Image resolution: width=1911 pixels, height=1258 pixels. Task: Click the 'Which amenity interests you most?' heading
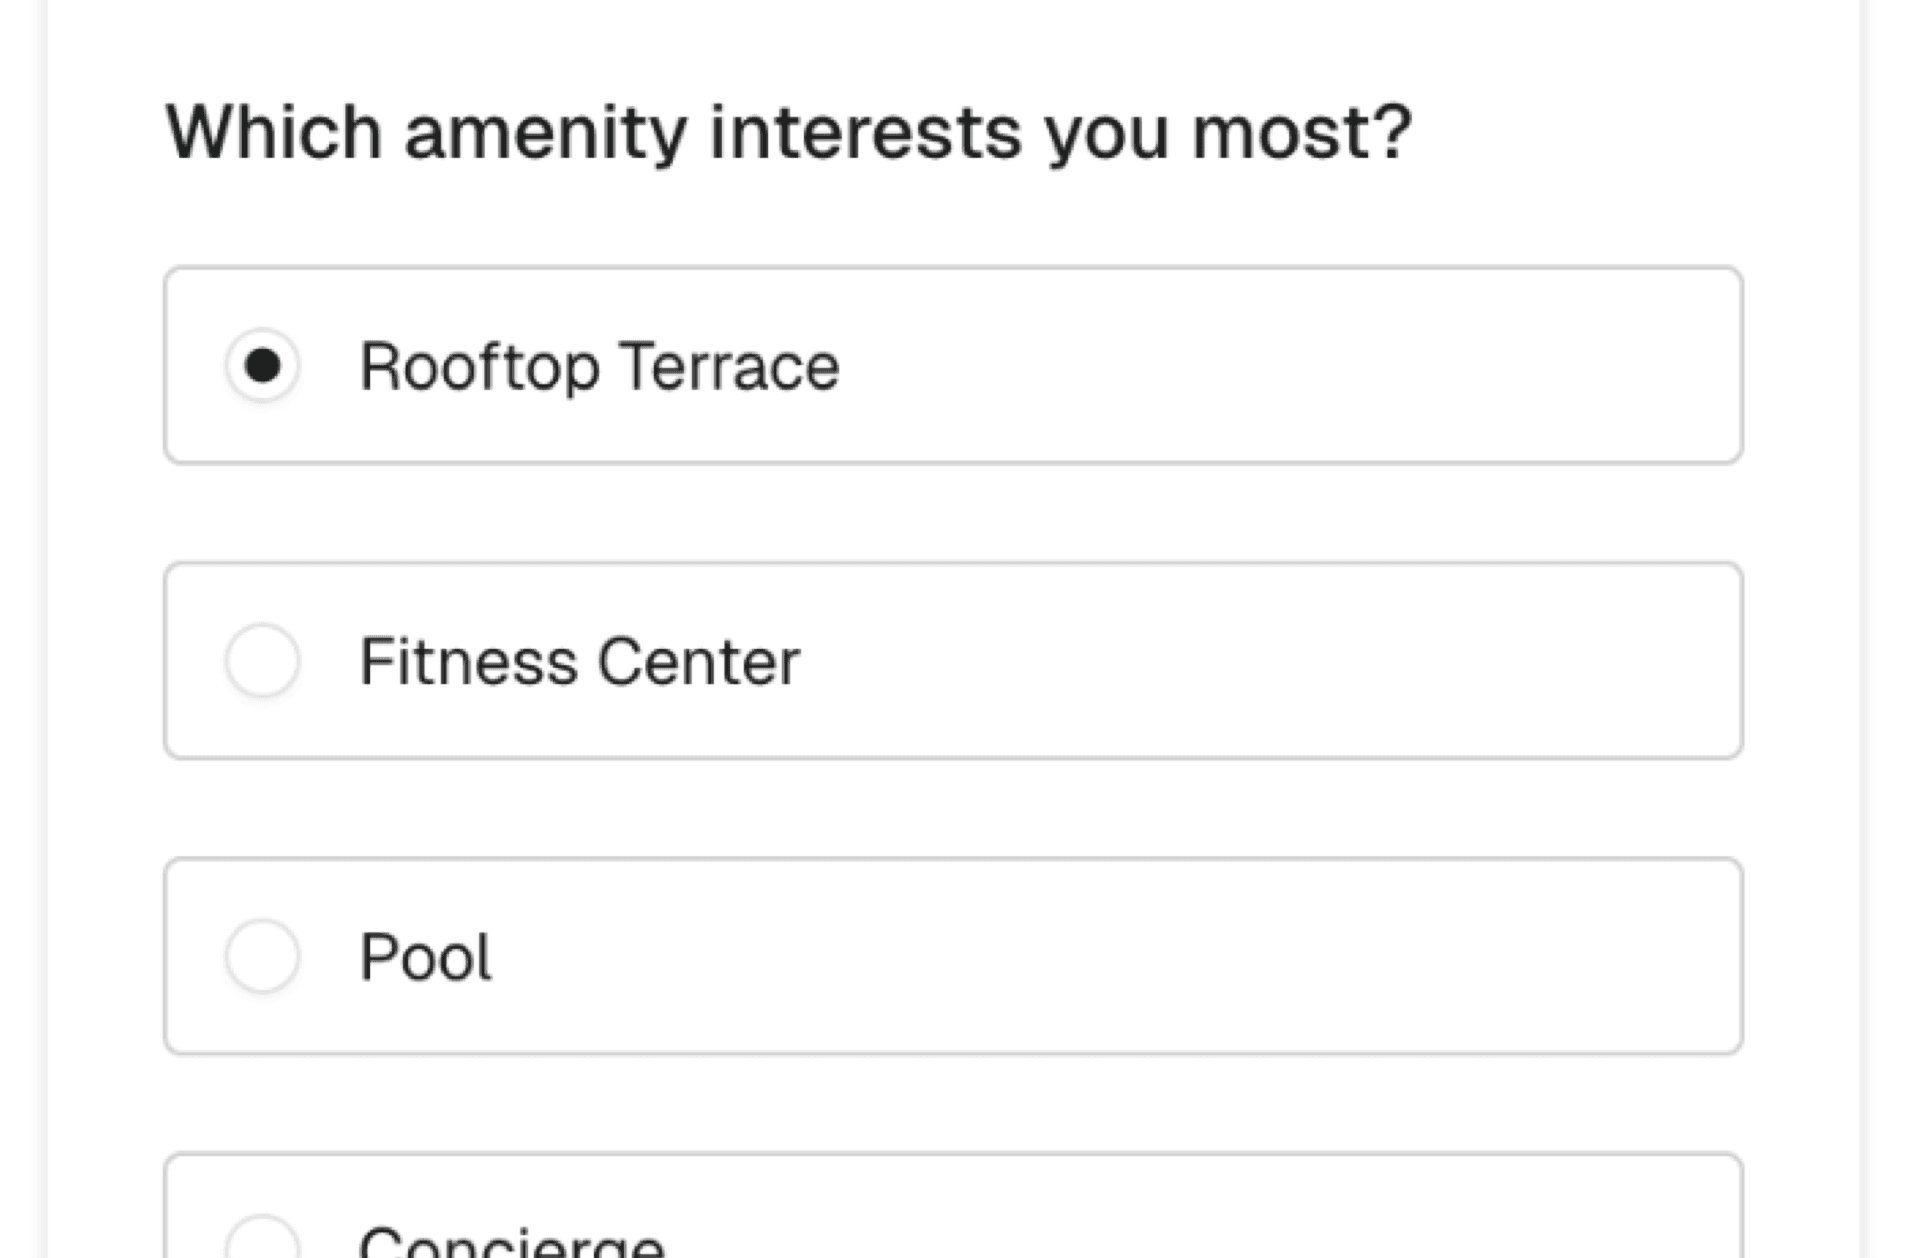pyautogui.click(x=788, y=132)
